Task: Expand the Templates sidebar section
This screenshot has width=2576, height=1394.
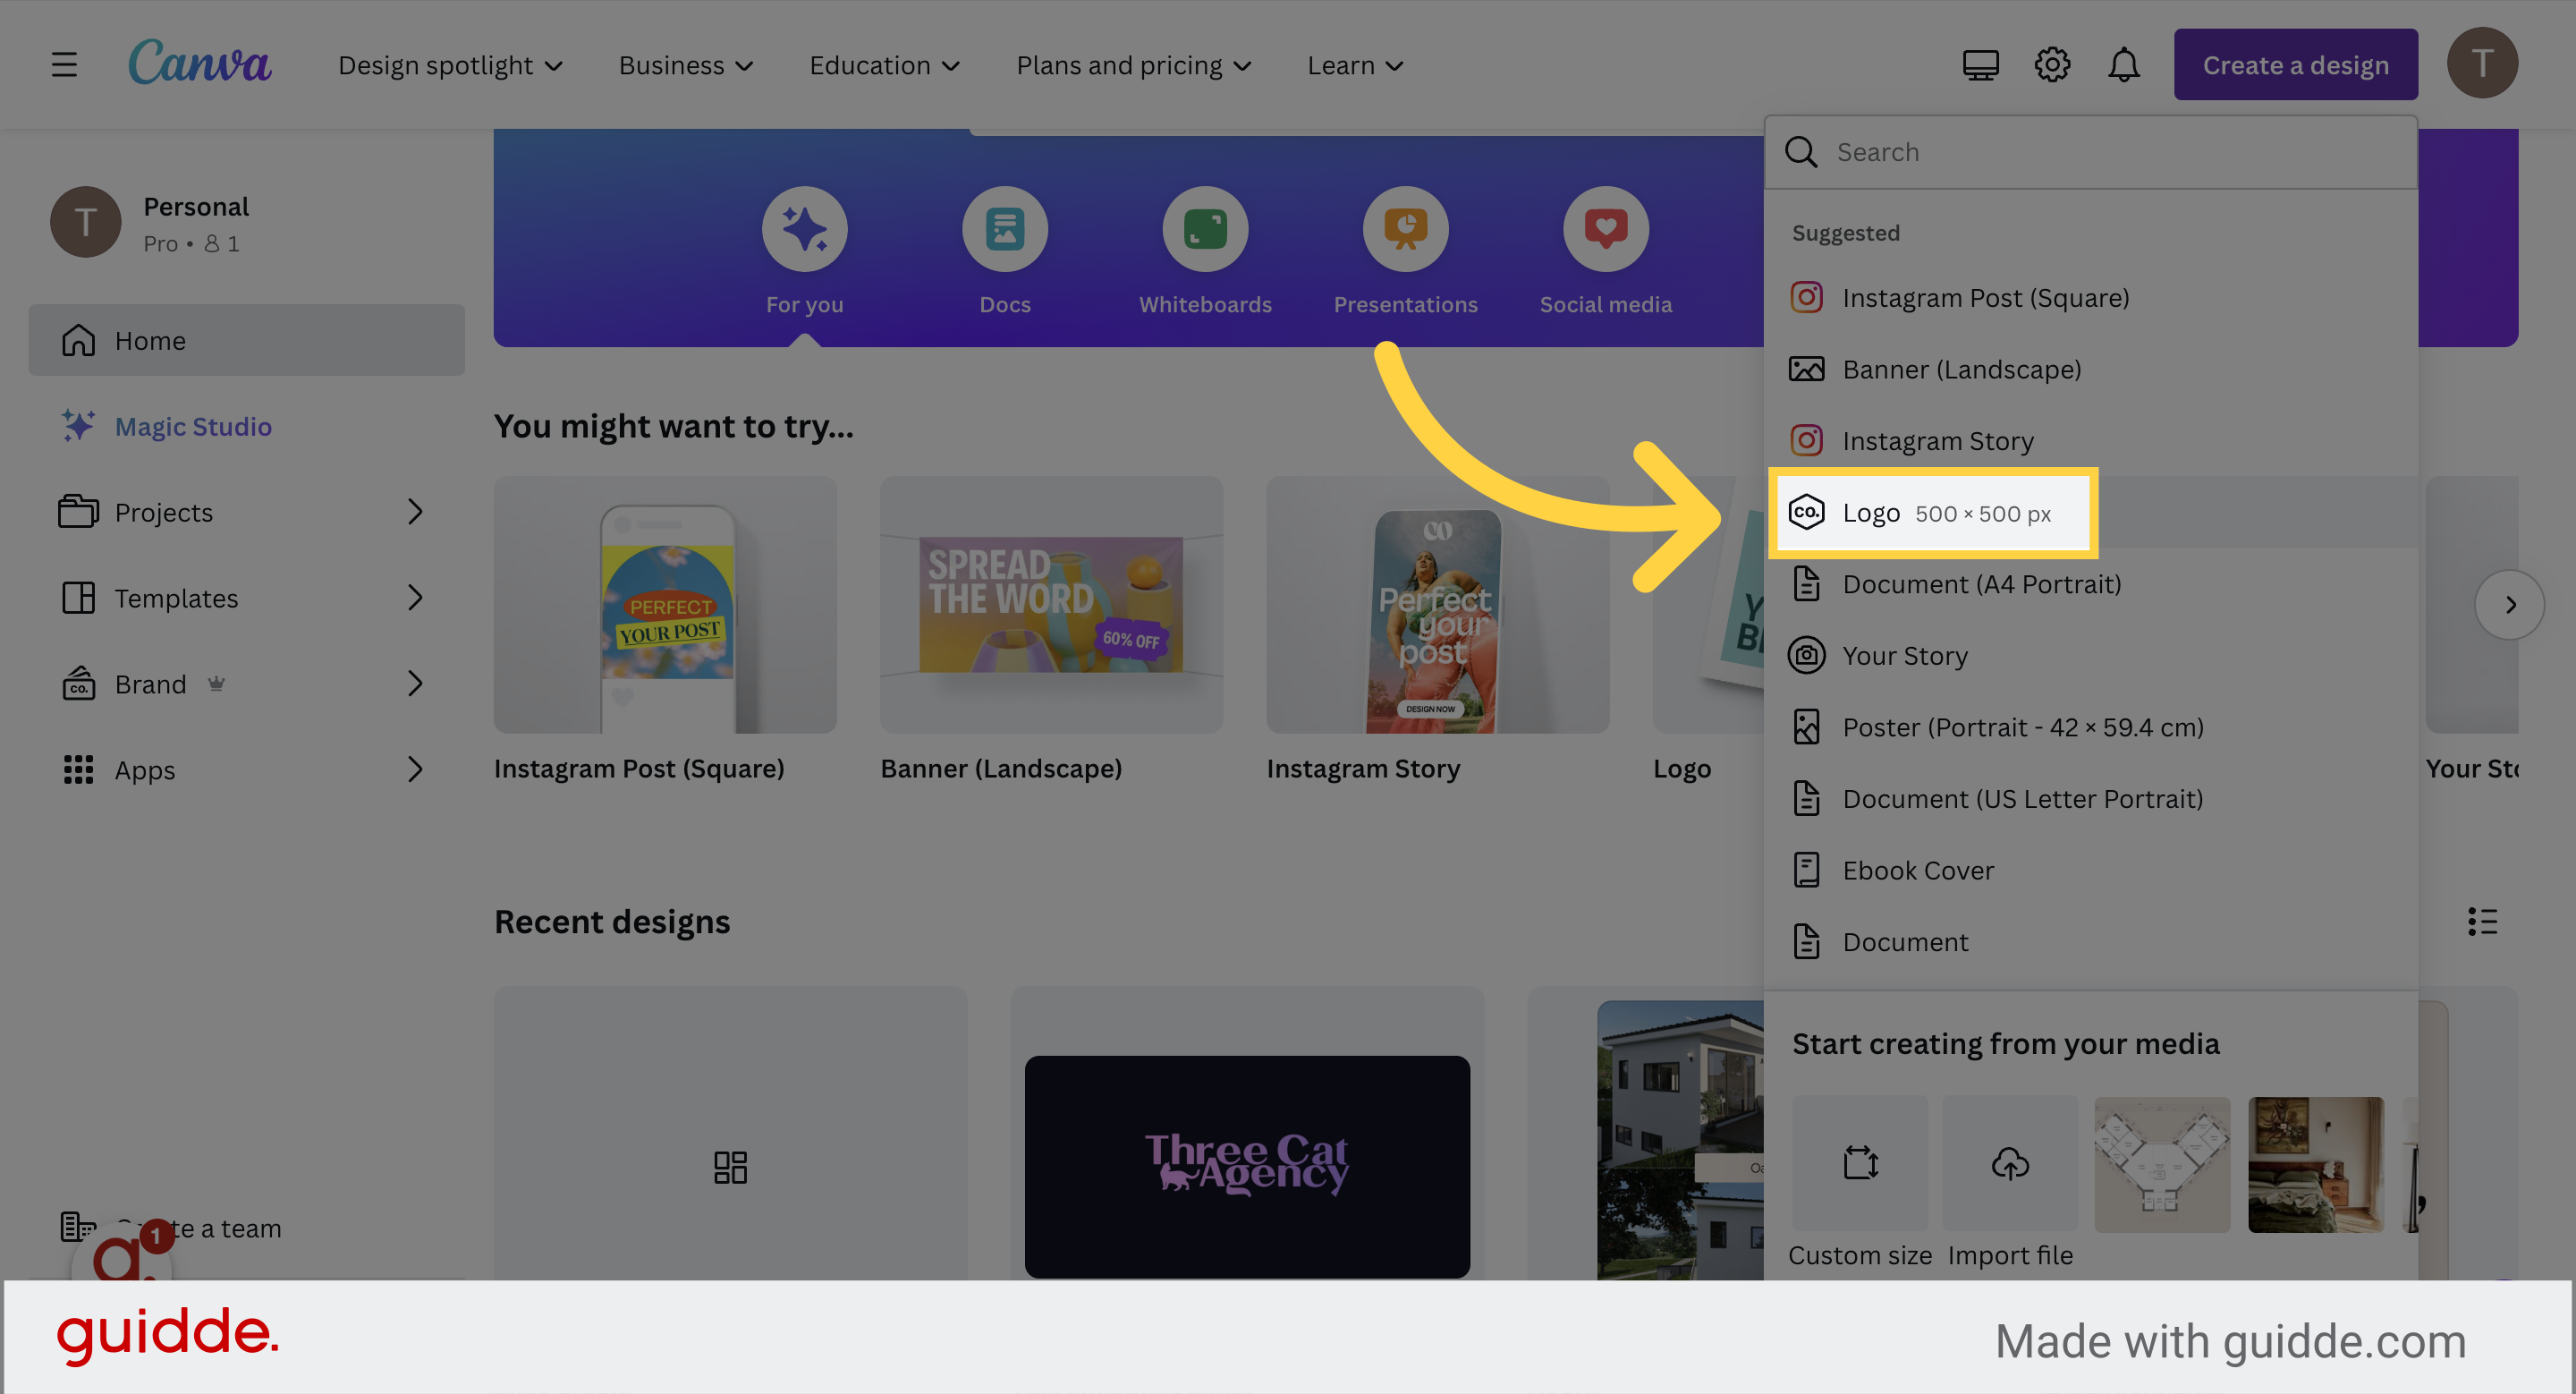Action: (417, 598)
